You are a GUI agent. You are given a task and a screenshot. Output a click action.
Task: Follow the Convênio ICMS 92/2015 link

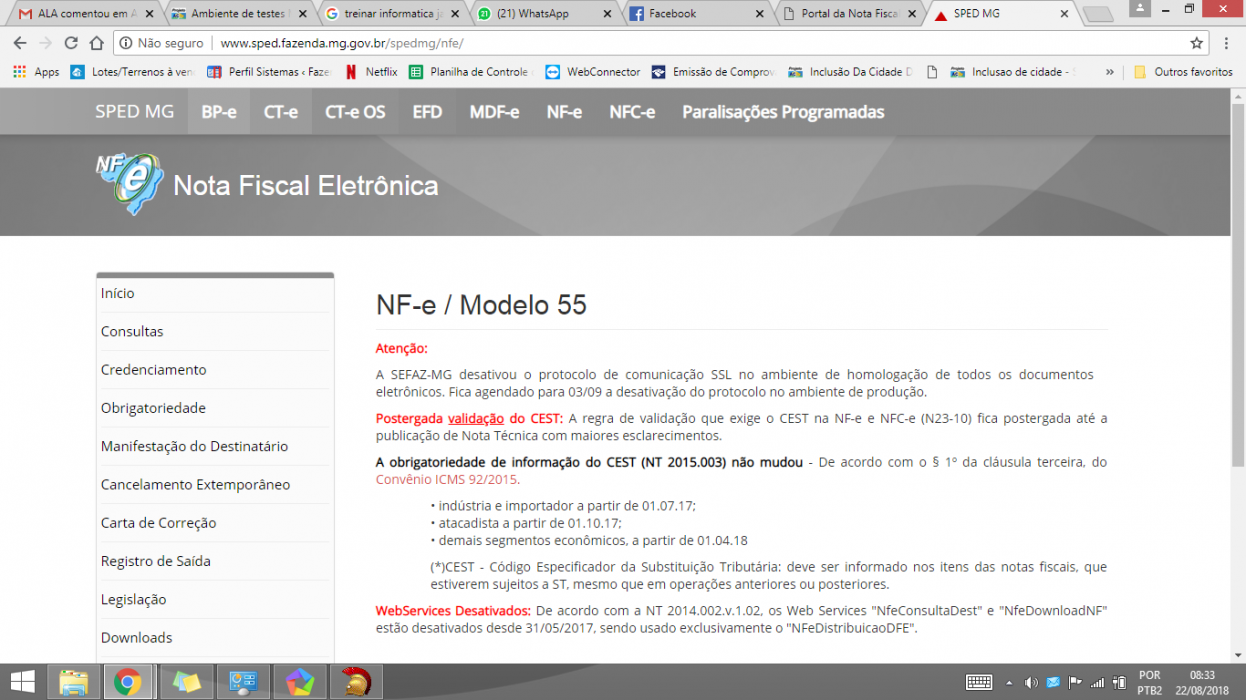(x=446, y=480)
